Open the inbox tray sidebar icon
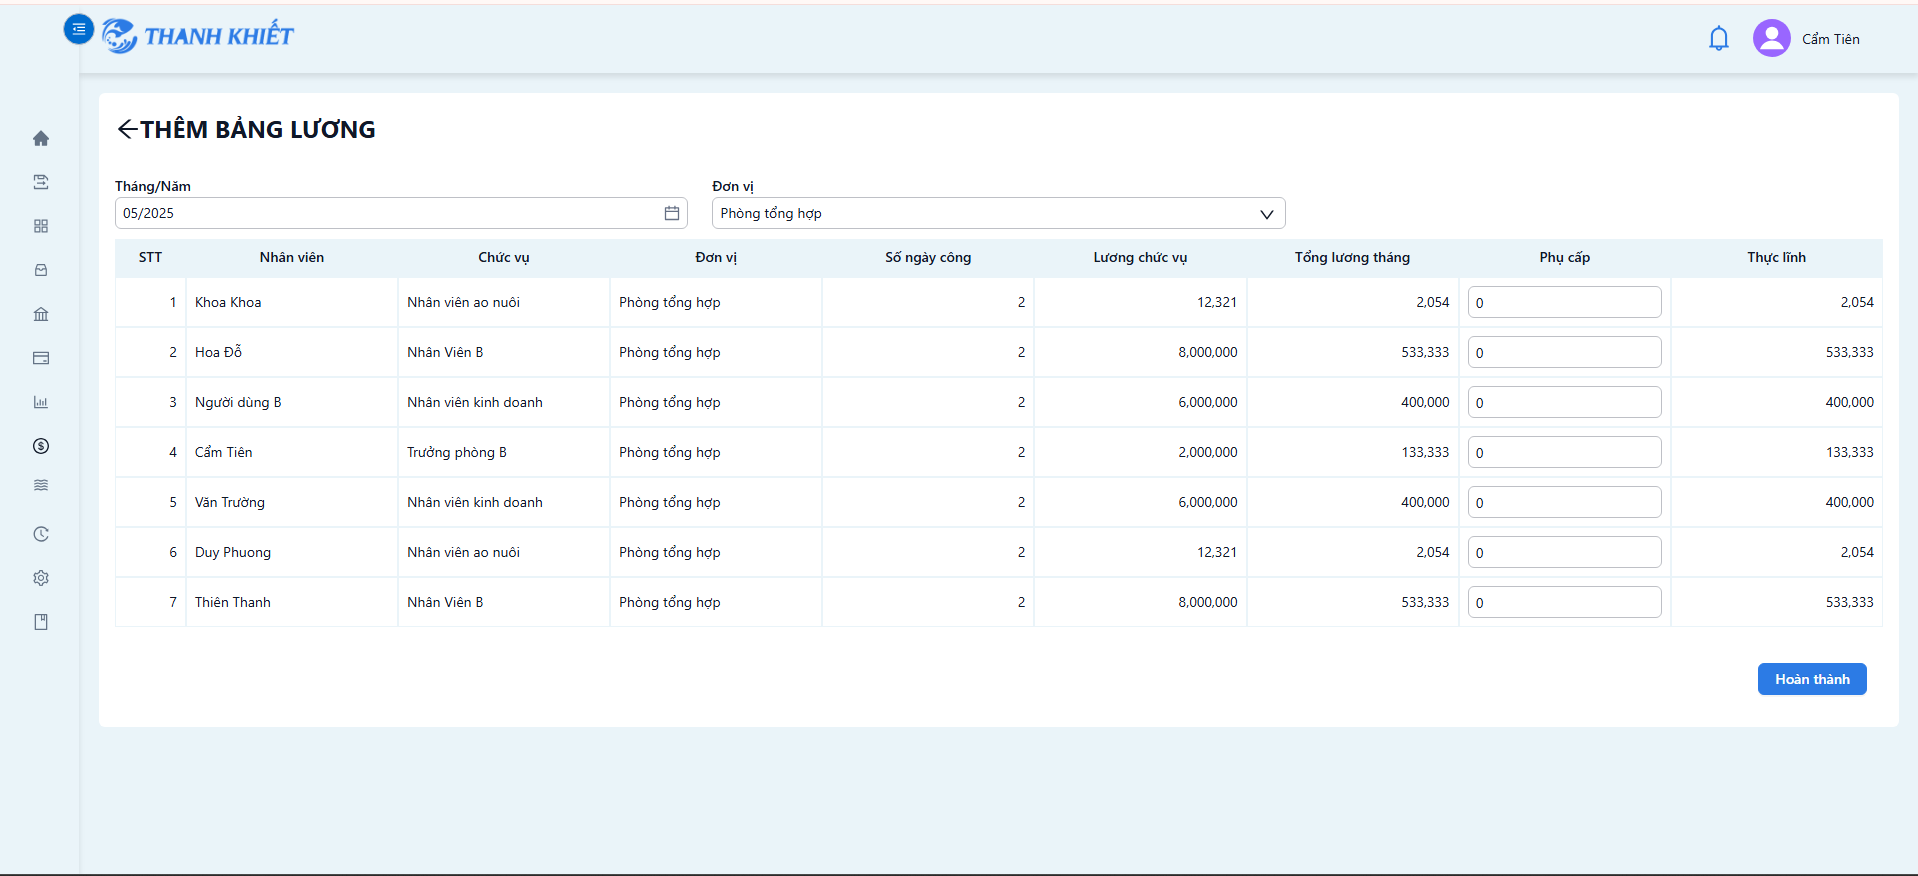1918x876 pixels. click(x=41, y=270)
